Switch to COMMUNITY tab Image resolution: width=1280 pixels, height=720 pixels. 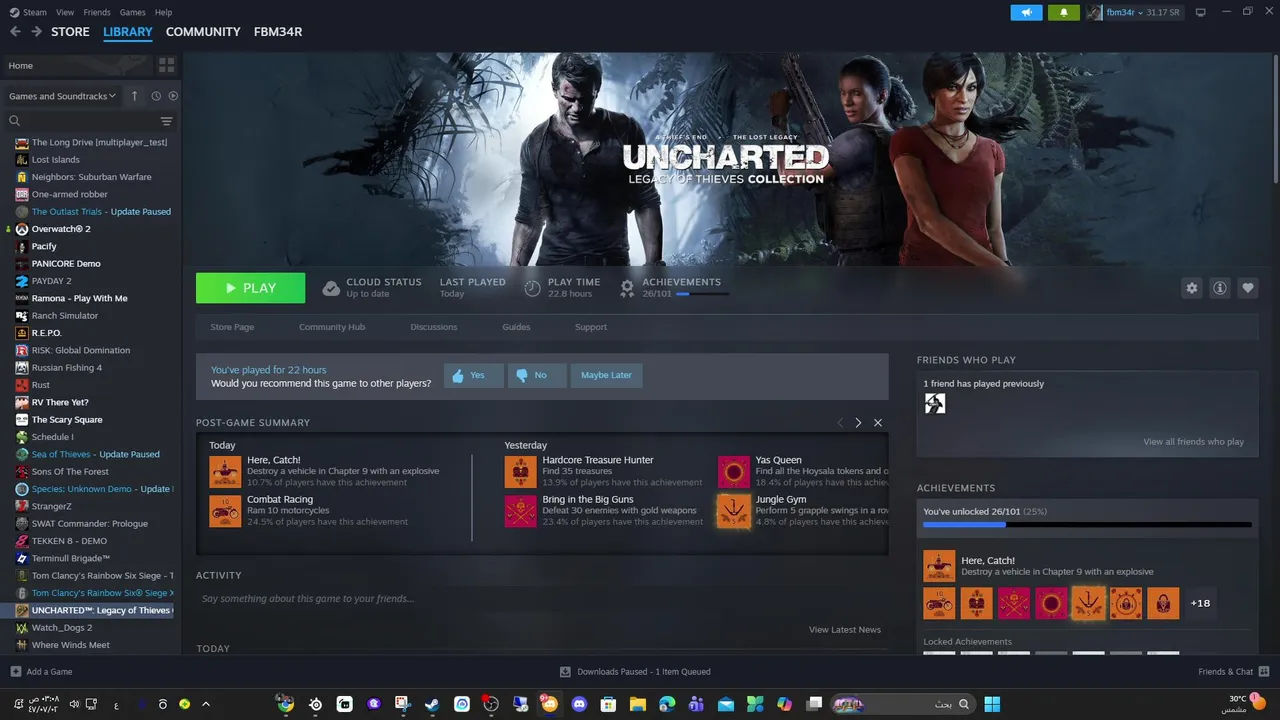(203, 32)
